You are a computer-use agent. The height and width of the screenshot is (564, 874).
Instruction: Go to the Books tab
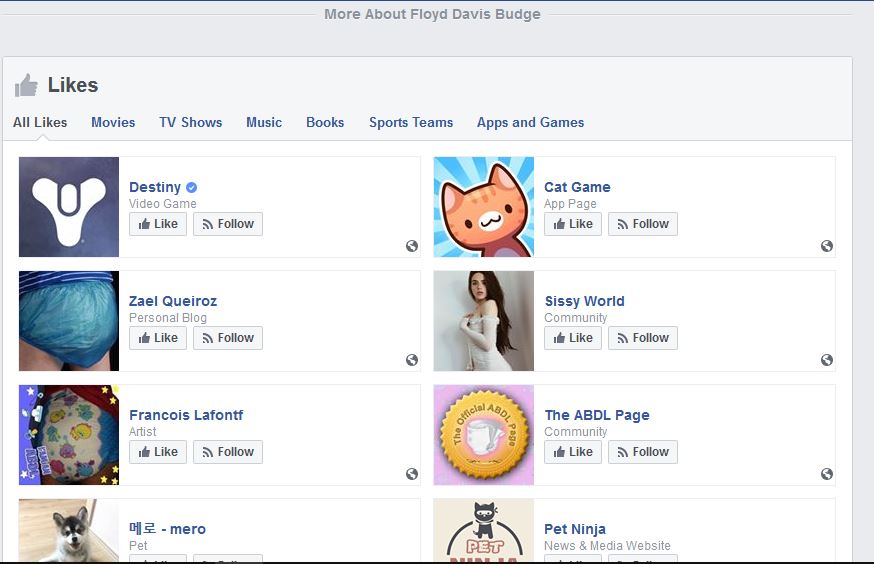(x=325, y=123)
